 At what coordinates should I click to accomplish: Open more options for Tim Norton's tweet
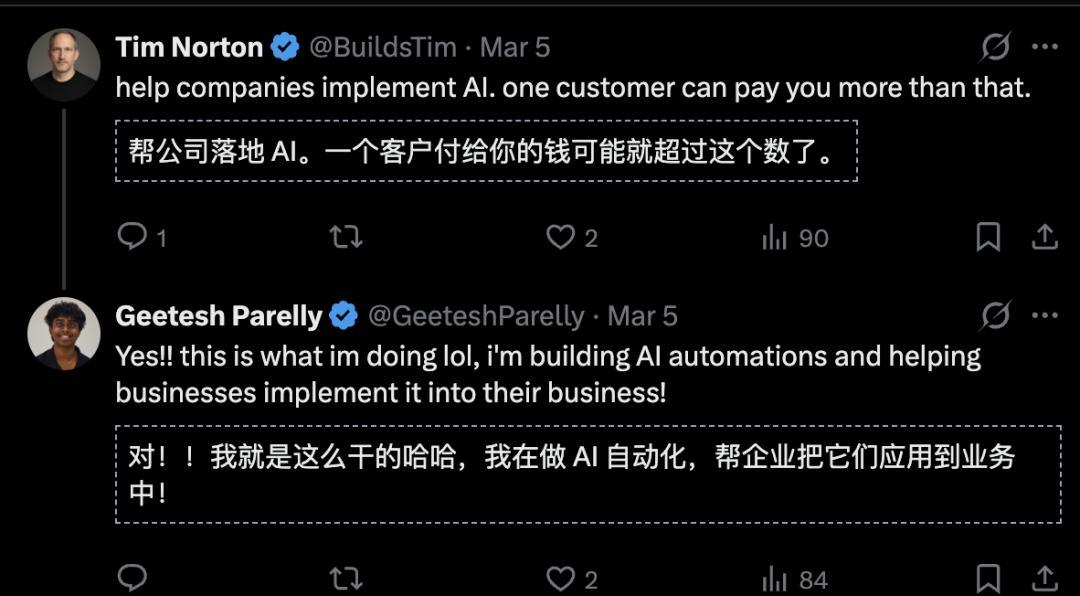1044,46
